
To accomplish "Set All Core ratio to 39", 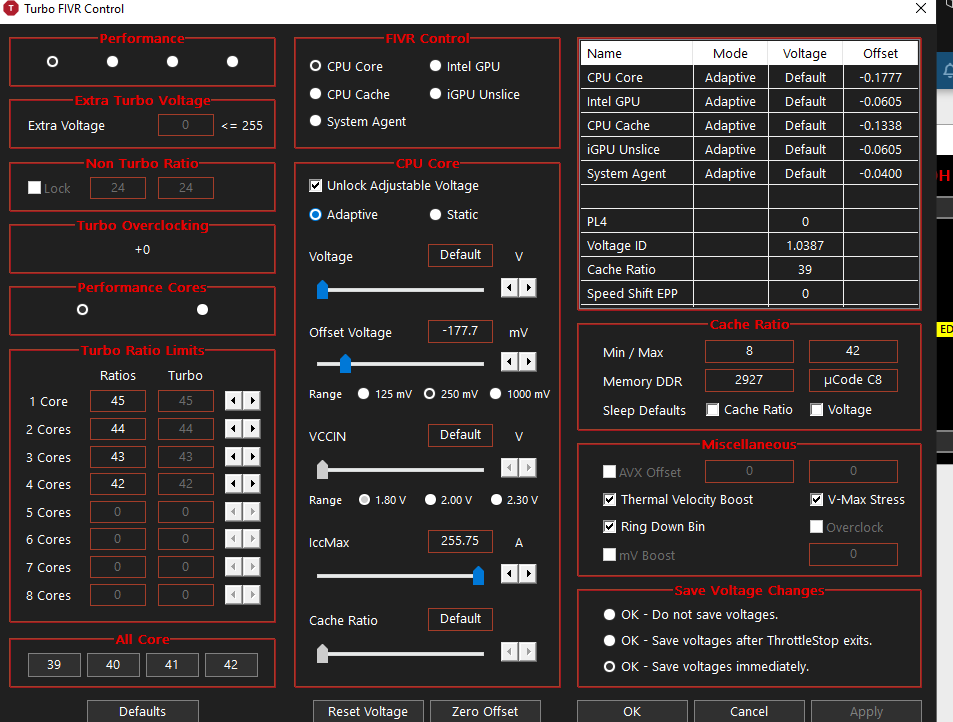I will 54,664.
